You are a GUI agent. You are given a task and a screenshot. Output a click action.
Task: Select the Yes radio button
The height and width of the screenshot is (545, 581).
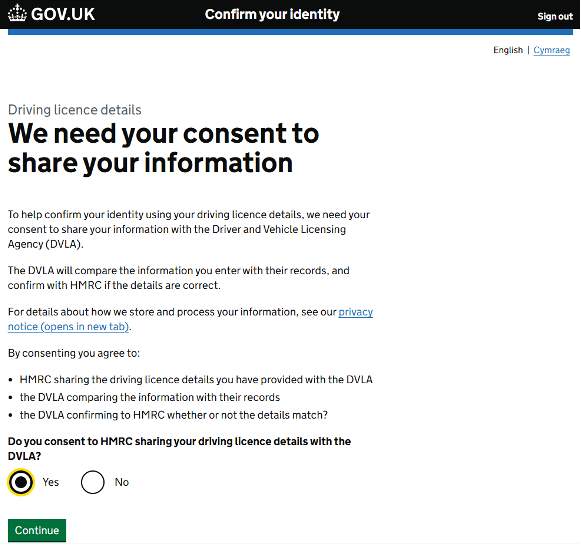tap(21, 482)
